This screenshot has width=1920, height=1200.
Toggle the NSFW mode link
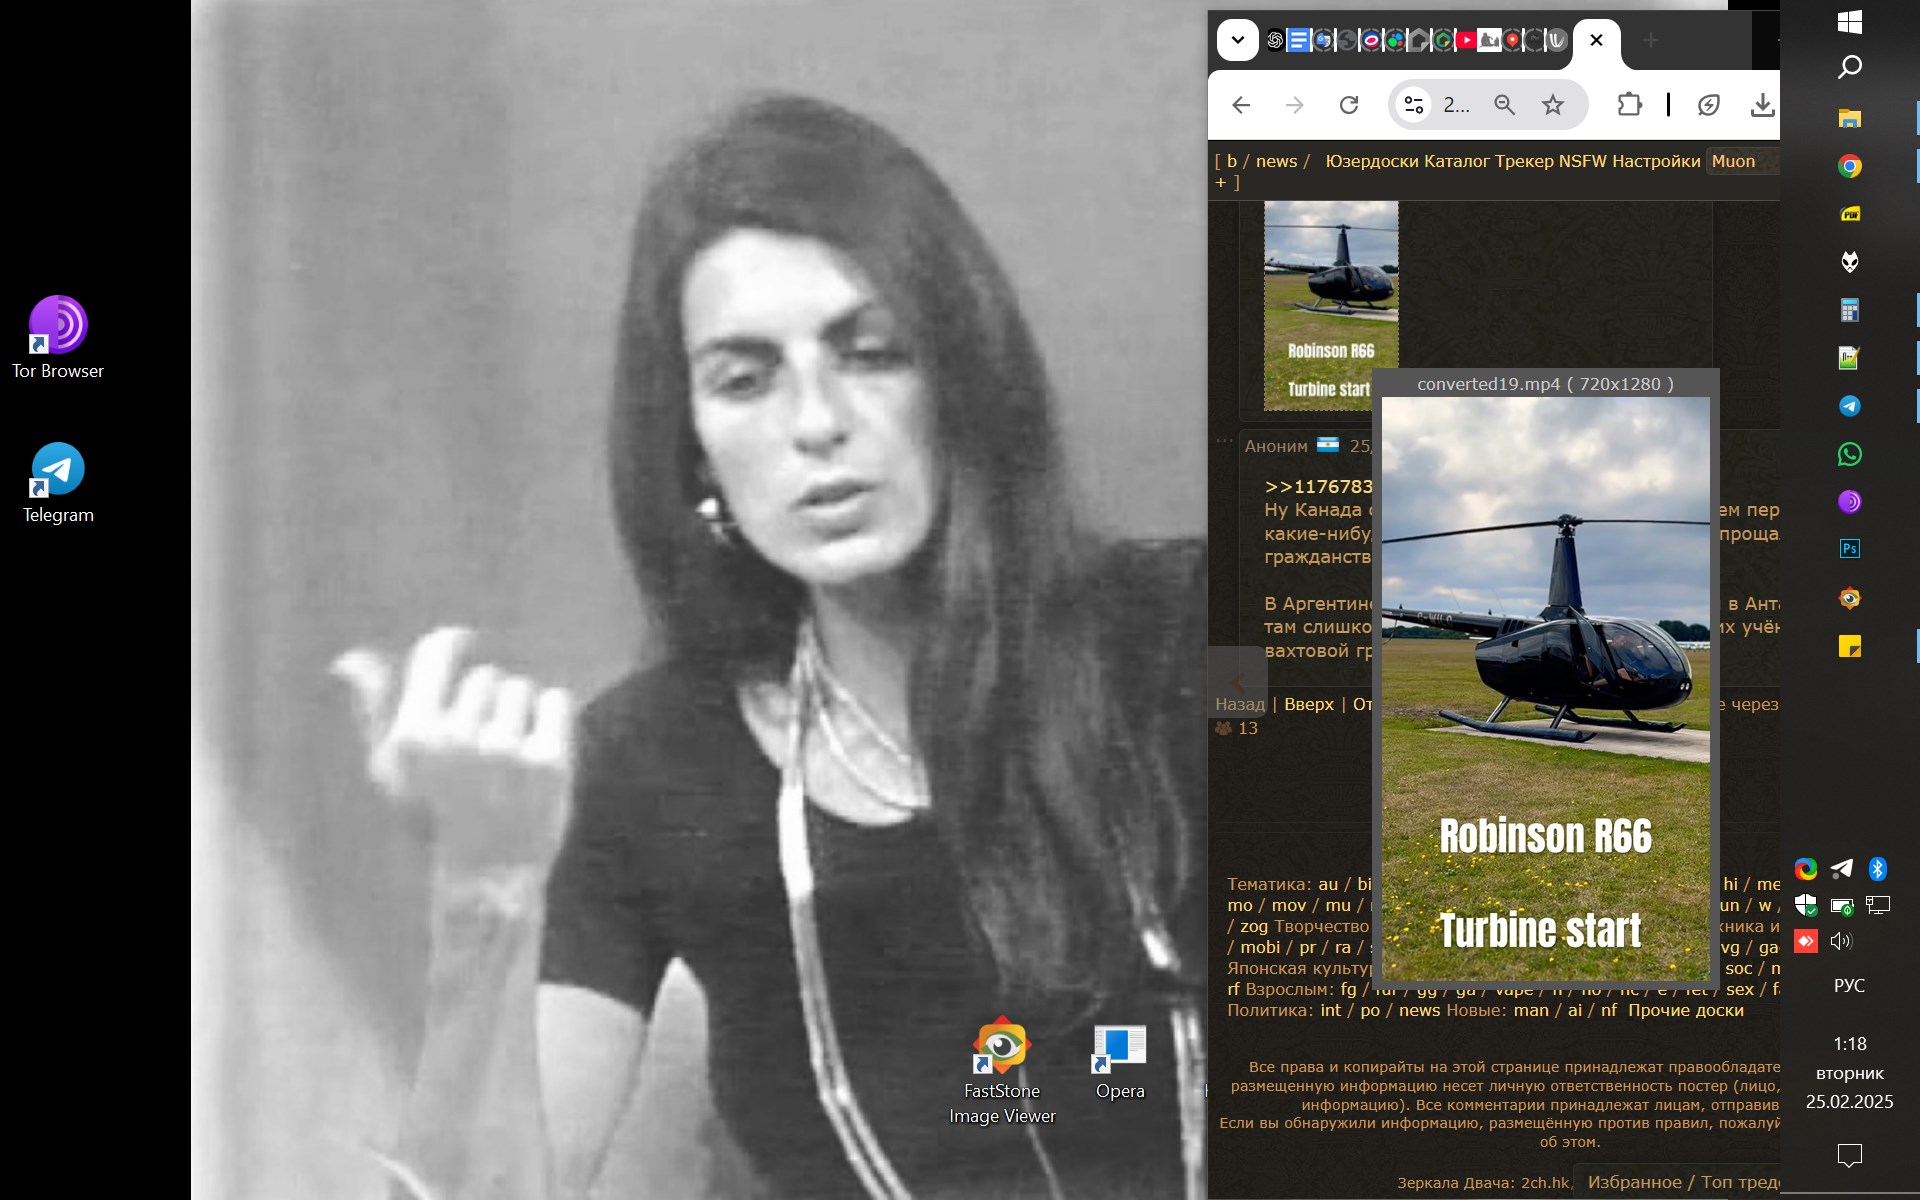(x=1582, y=161)
